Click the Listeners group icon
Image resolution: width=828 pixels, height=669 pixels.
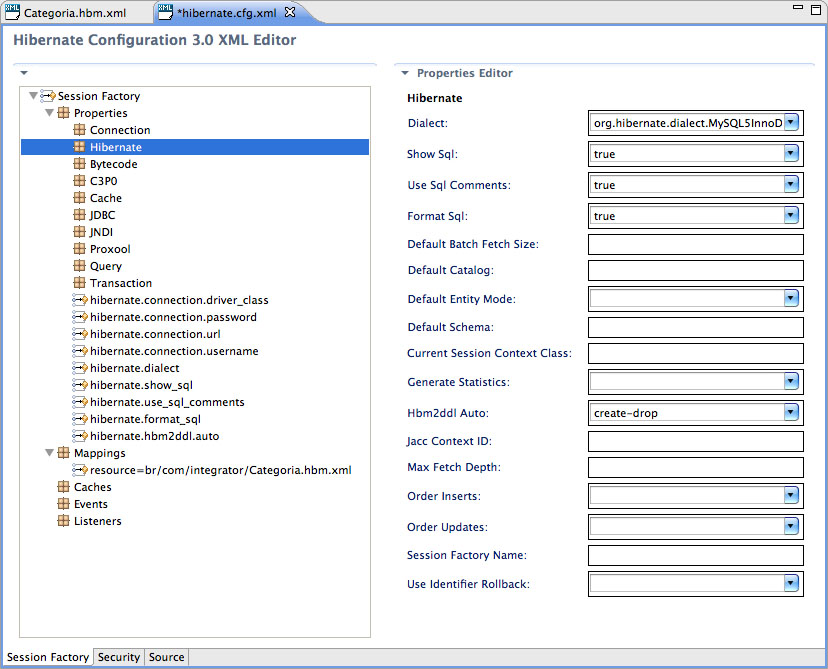point(63,521)
